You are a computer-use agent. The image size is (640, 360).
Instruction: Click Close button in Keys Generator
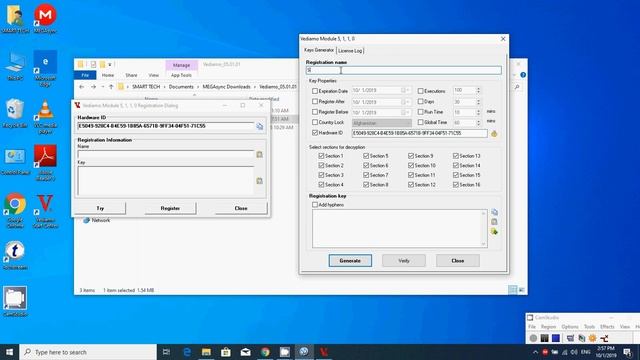458,260
